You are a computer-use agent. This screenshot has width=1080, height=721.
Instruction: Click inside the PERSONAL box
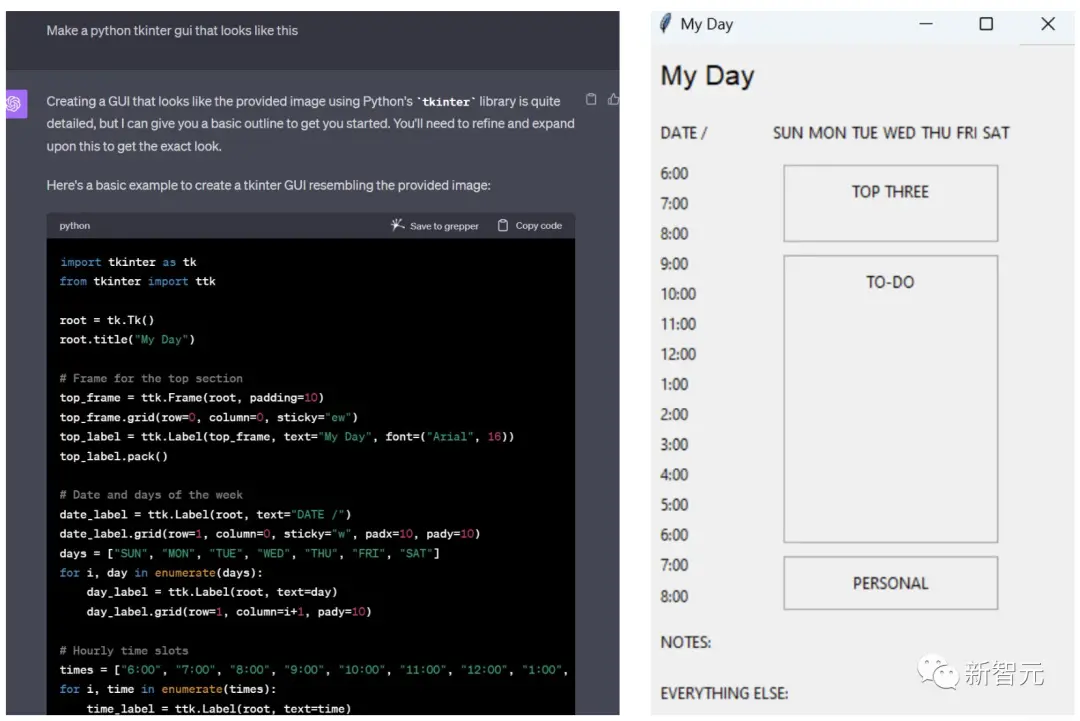click(890, 583)
